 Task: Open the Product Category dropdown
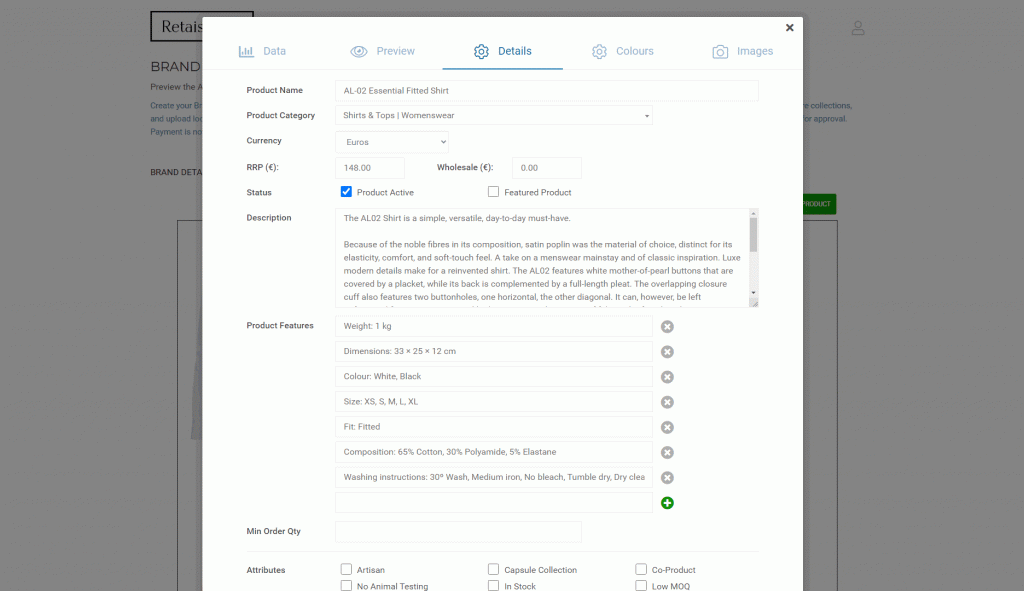coord(494,116)
